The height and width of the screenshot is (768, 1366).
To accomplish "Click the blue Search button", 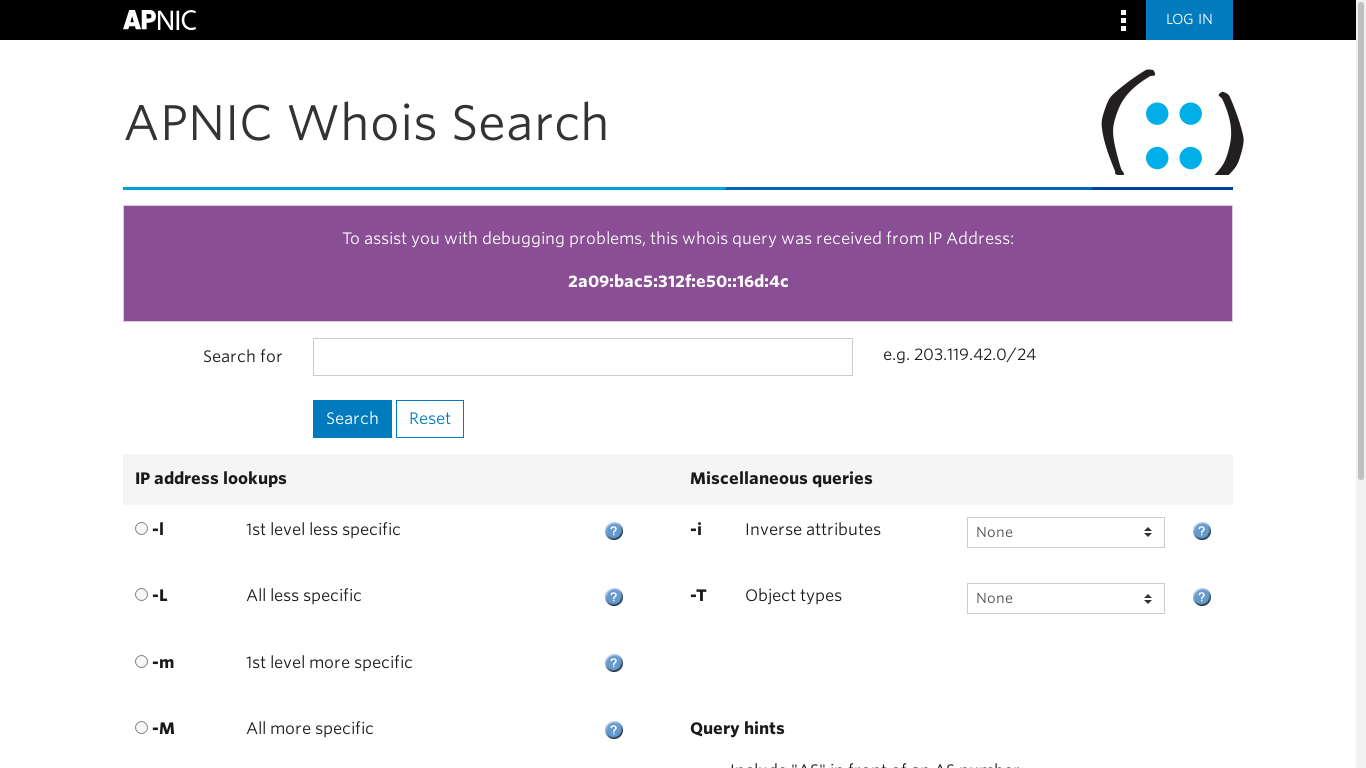I will (352, 419).
